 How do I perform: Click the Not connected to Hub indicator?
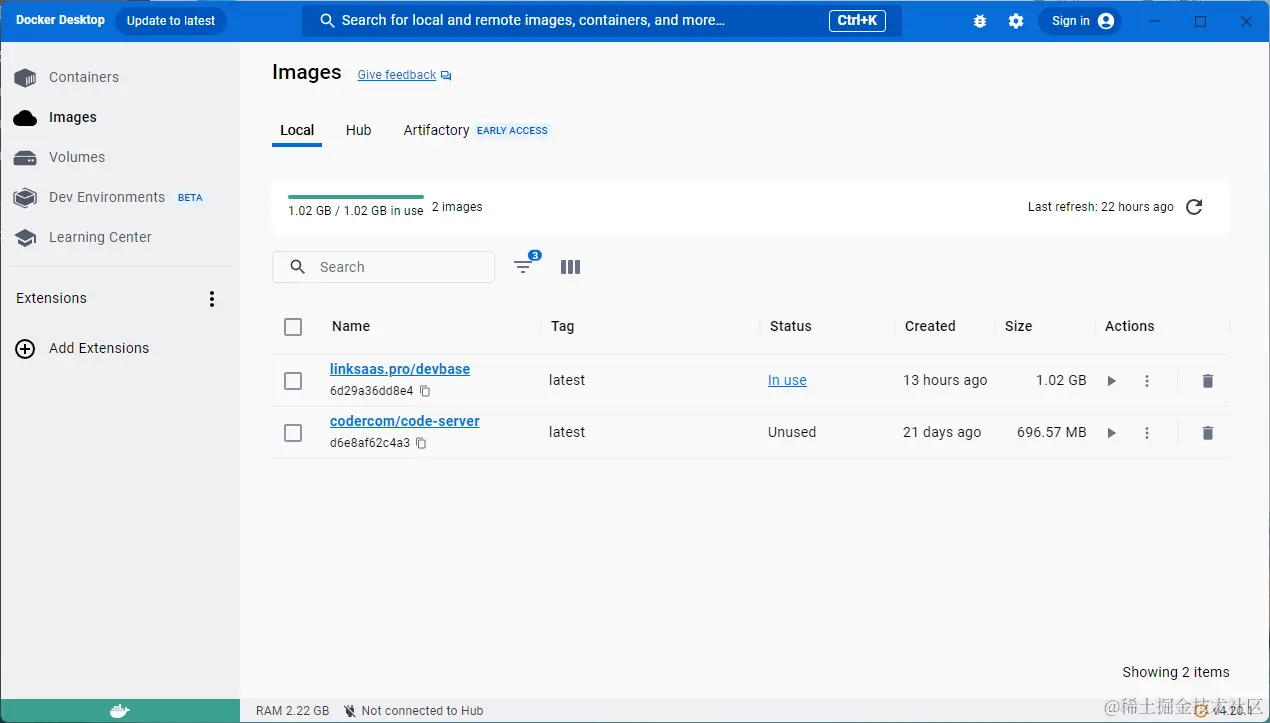pyautogui.click(x=413, y=711)
